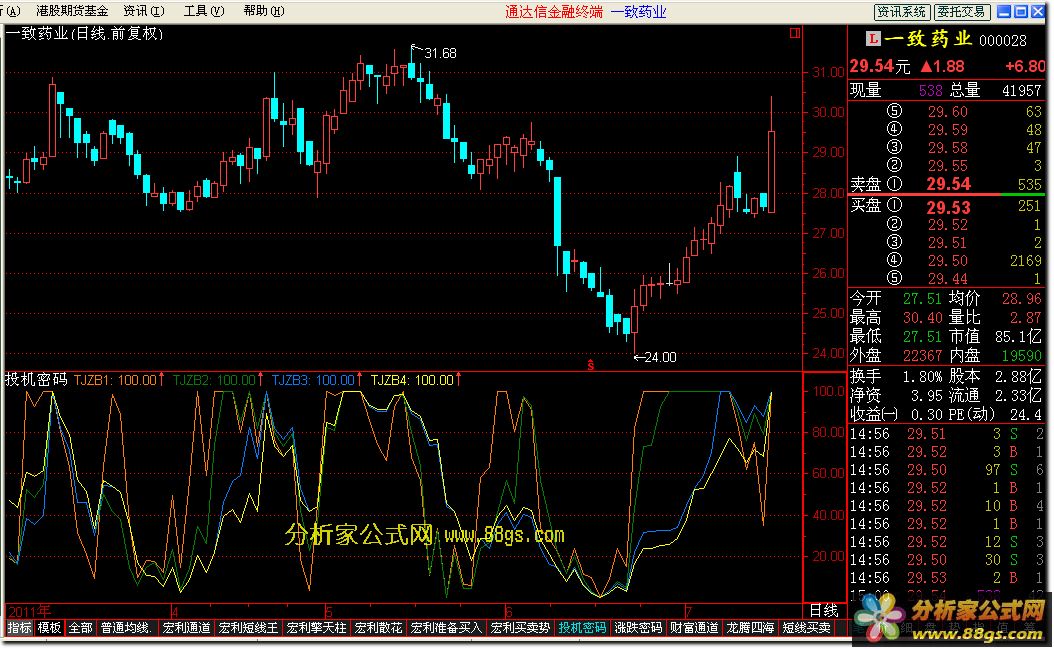The width and height of the screenshot is (1054, 649).
Task: Switch to the 宏利短线王 indicator tab
Action: 249,627
